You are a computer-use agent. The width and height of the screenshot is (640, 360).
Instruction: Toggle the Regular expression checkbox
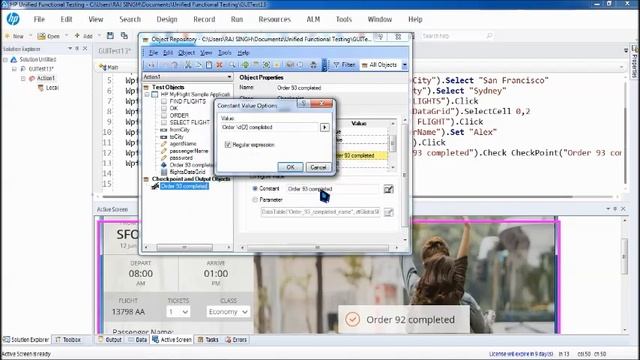pos(228,144)
